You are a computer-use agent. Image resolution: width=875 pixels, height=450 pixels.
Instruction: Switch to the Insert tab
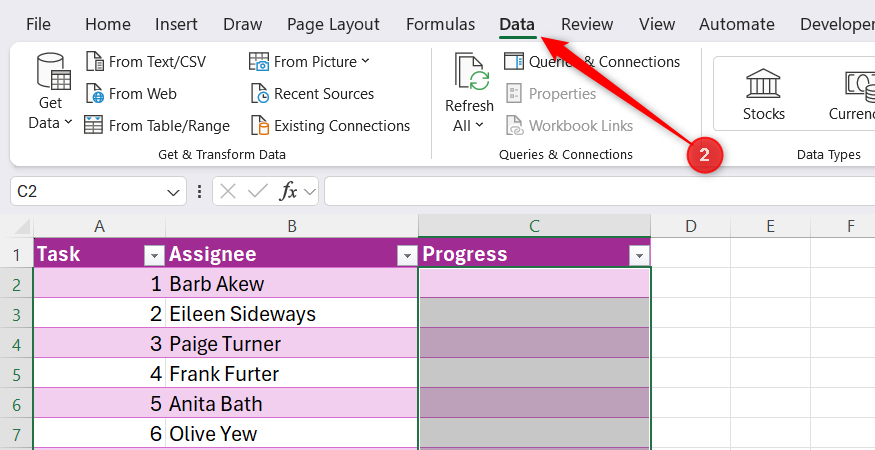coord(176,25)
